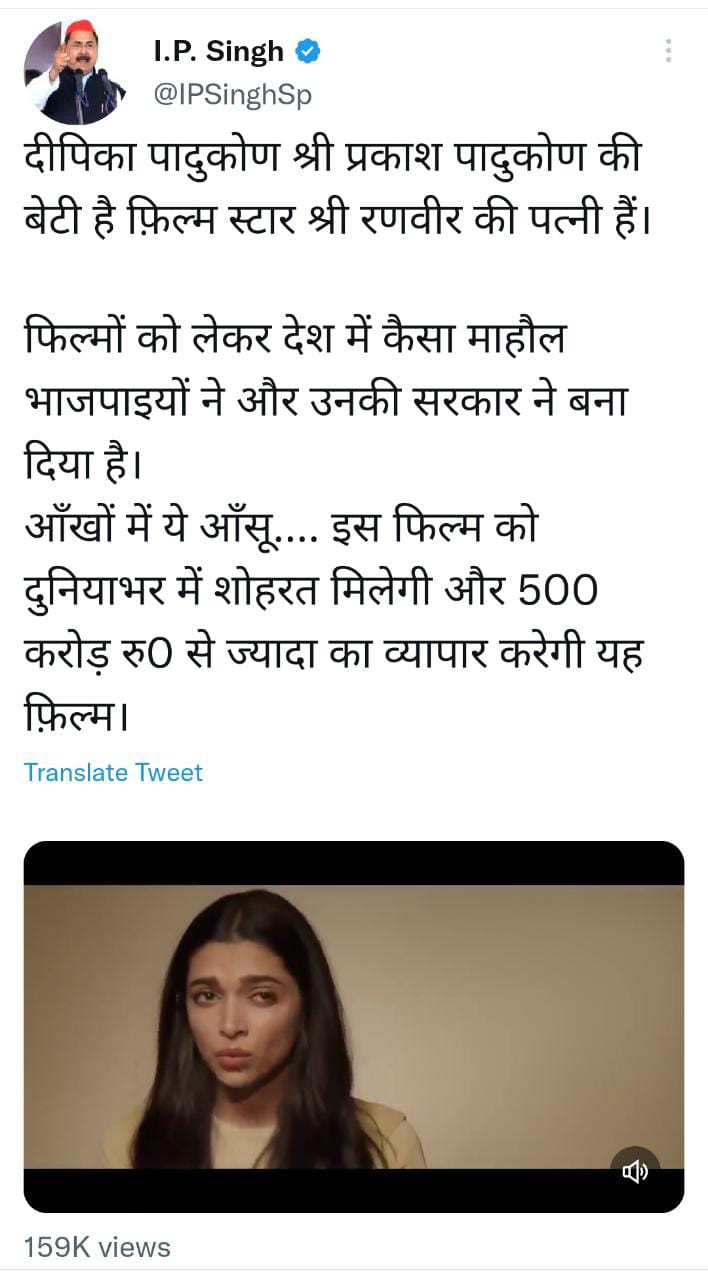708x1280 pixels.
Task: Tap the name प्रकाश पादुकोण in the tweet
Action: coord(480,158)
